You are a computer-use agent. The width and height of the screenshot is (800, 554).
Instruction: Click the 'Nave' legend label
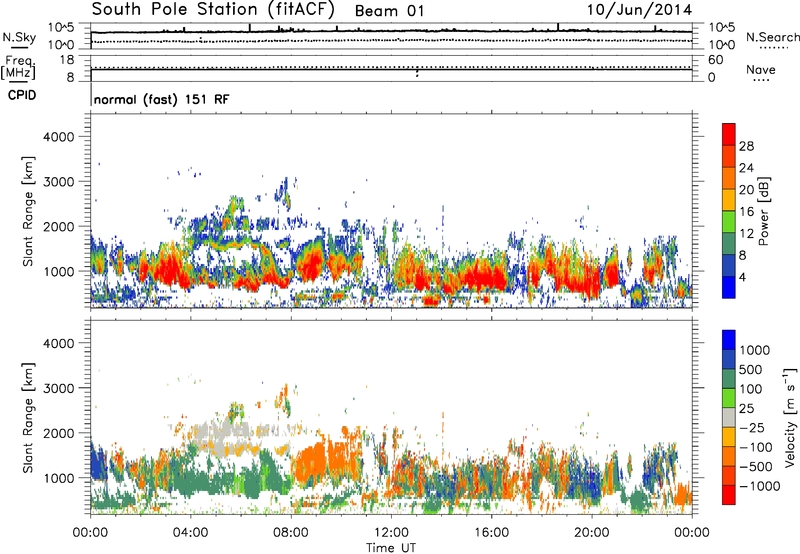tap(761, 70)
